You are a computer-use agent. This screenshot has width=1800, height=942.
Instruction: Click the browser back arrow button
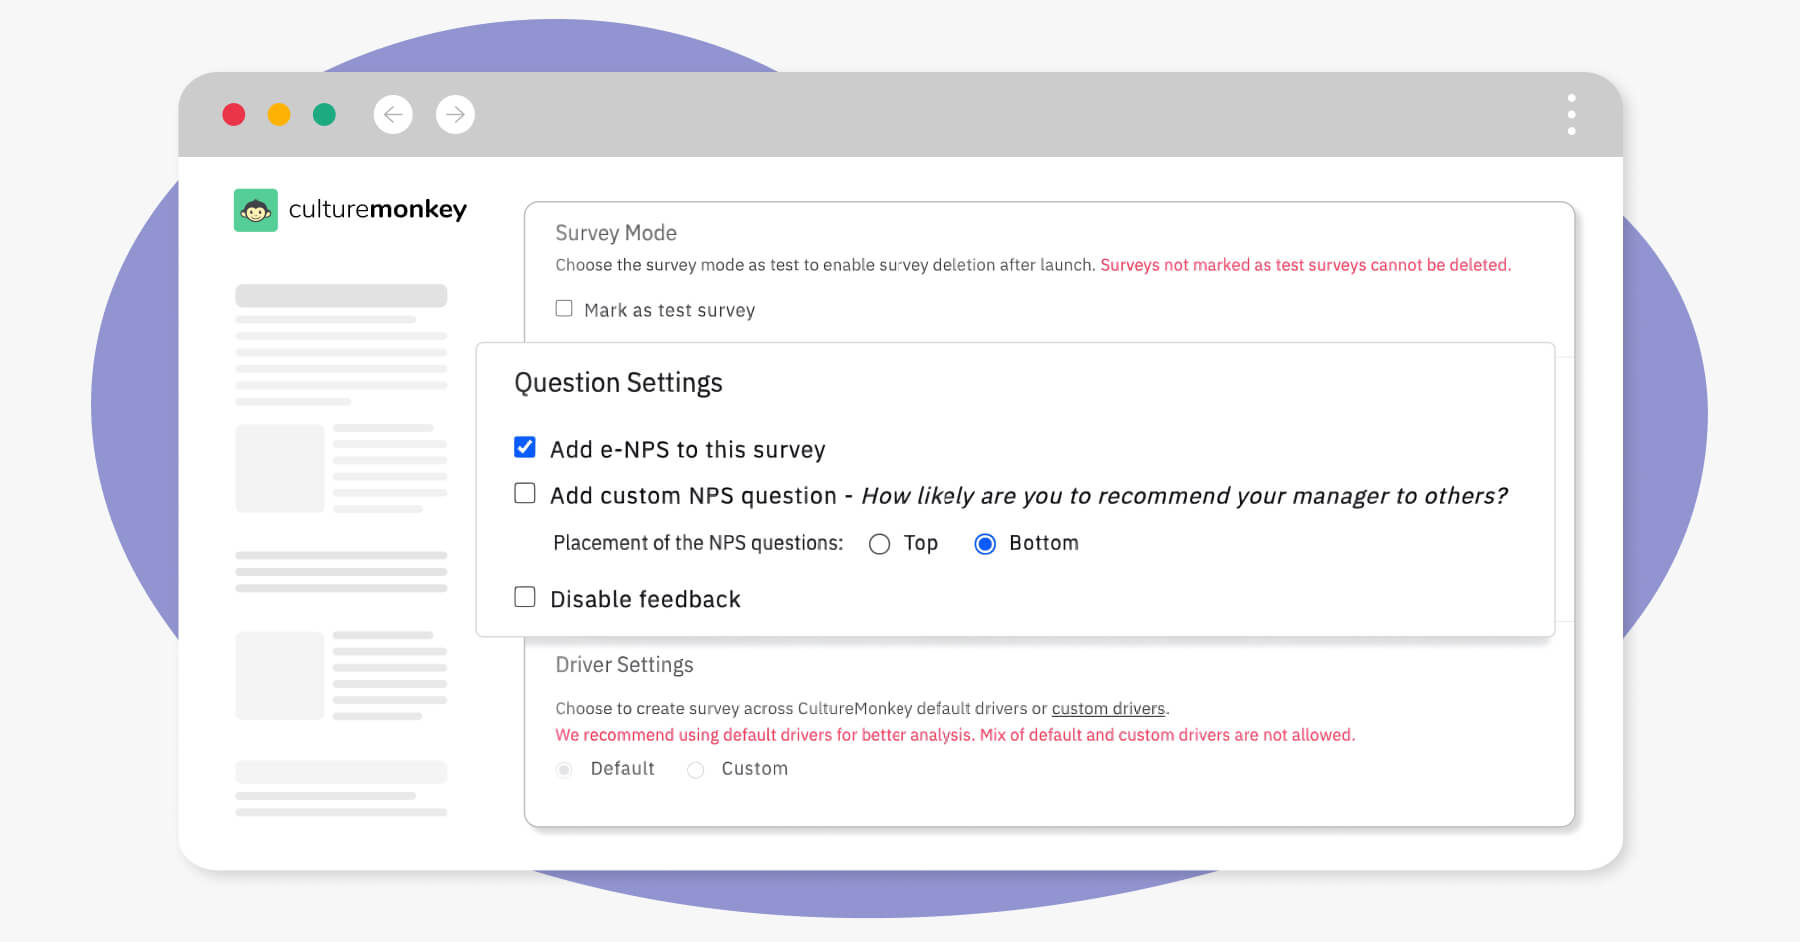click(393, 115)
